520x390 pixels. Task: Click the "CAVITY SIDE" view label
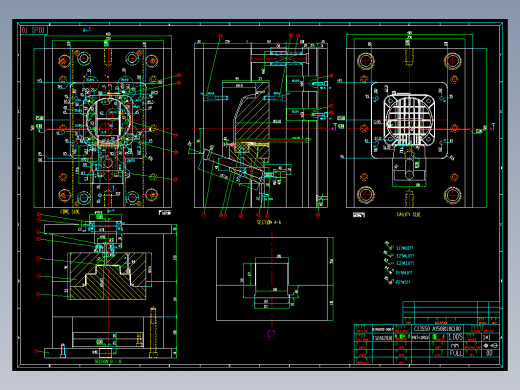point(408,214)
